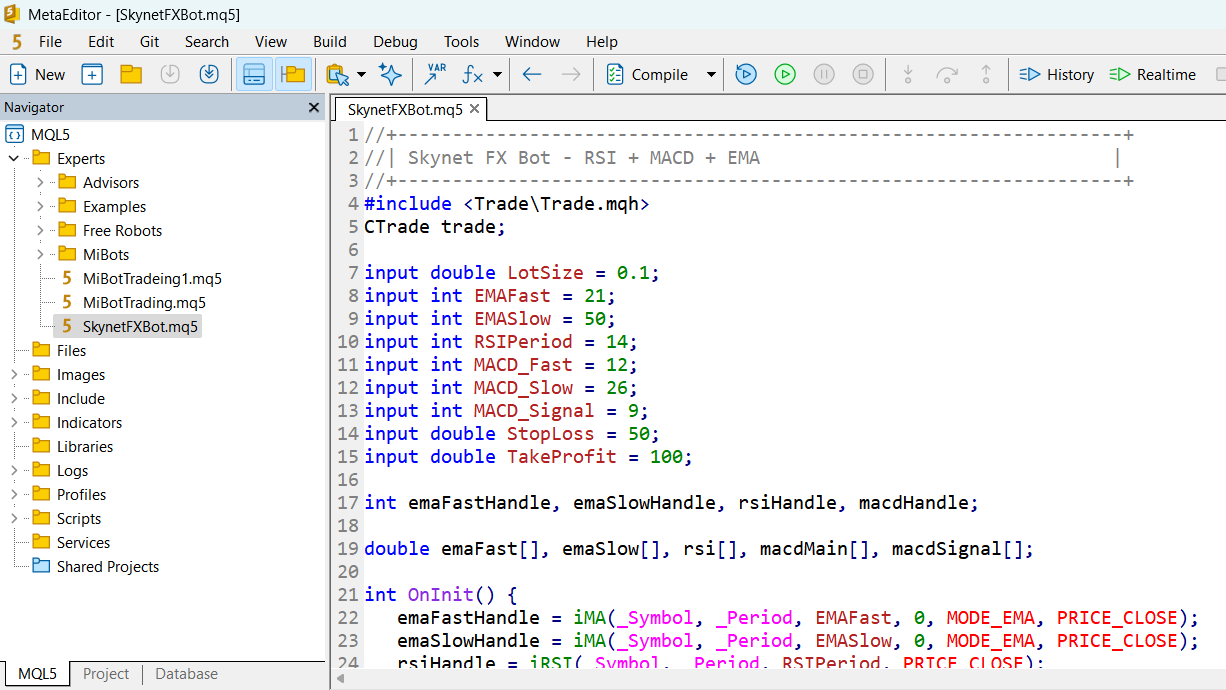Click the Step Over debug icon

(x=947, y=74)
